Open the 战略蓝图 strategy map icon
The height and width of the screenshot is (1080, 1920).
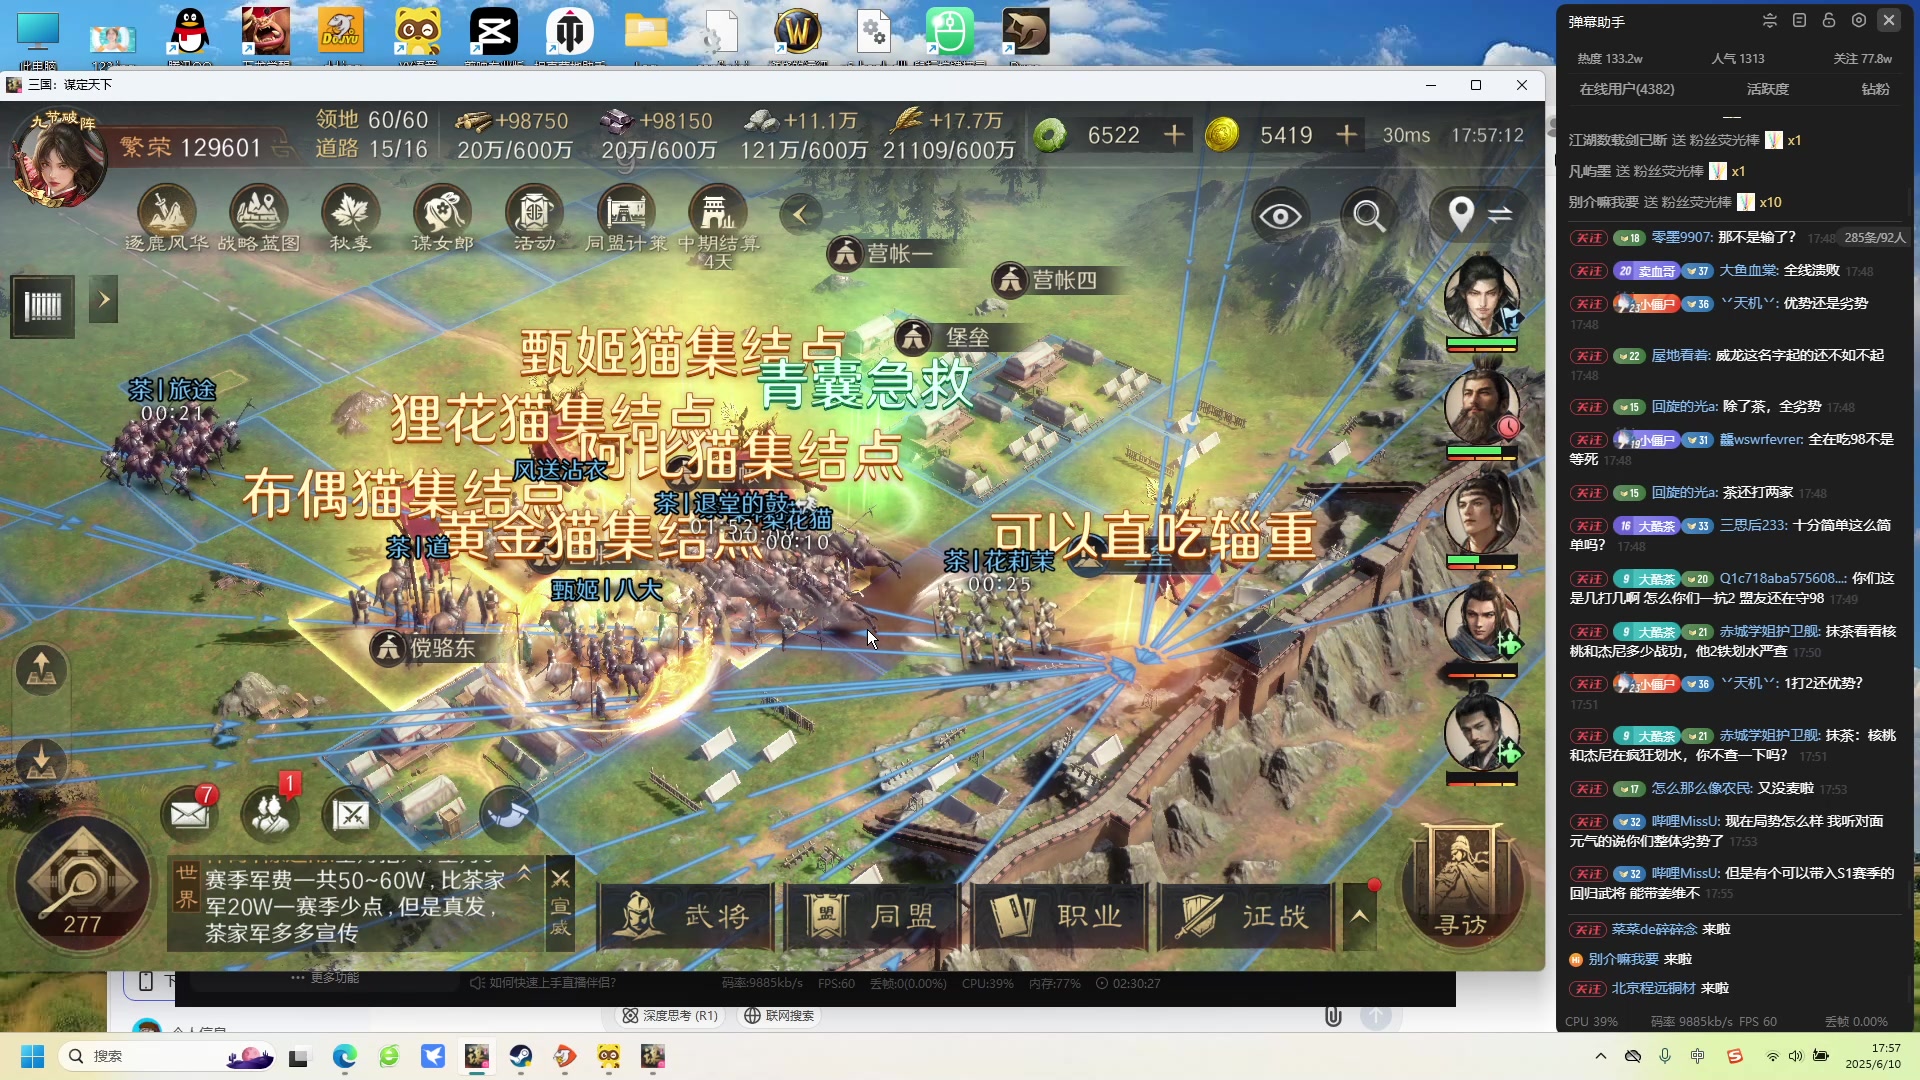point(258,218)
